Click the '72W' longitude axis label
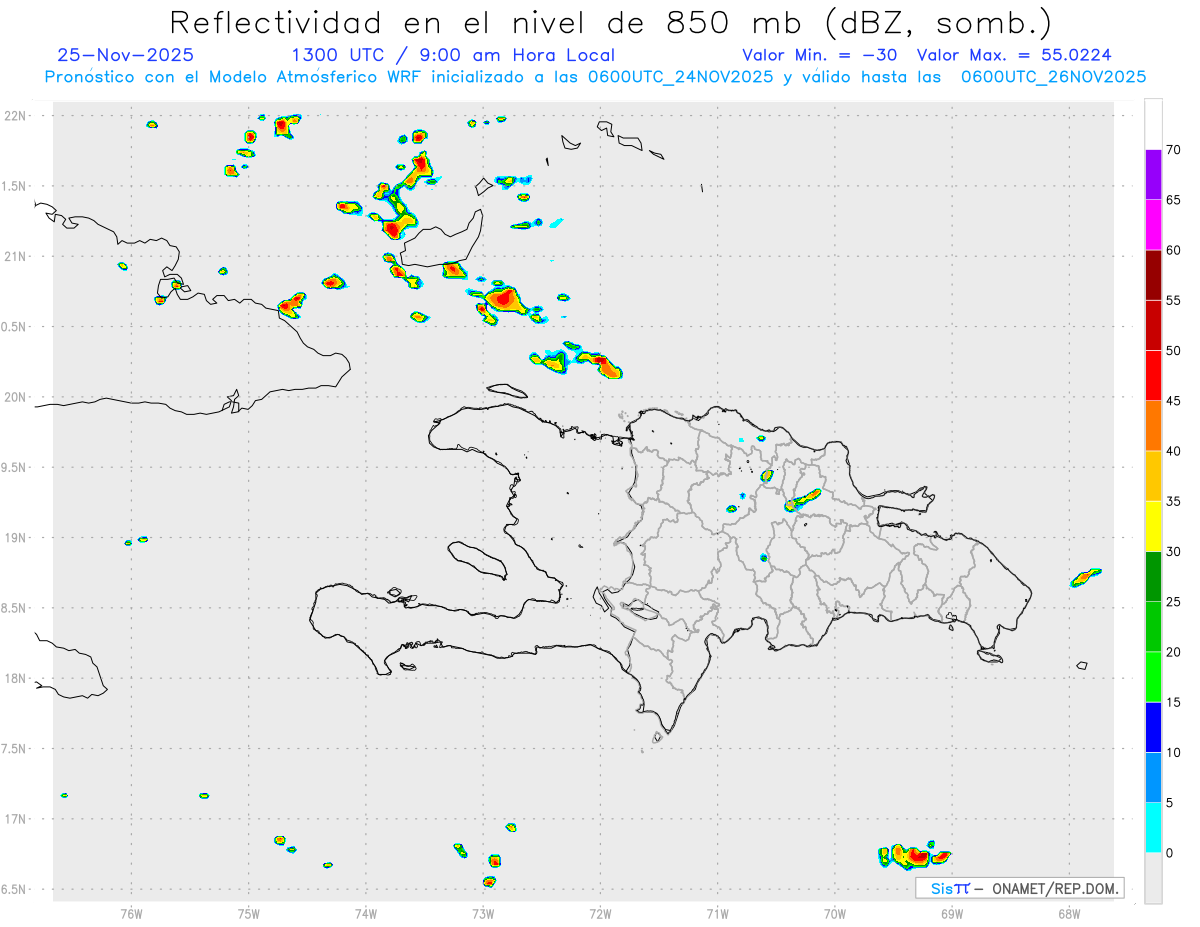This screenshot has height=927, width=1200. 600,913
